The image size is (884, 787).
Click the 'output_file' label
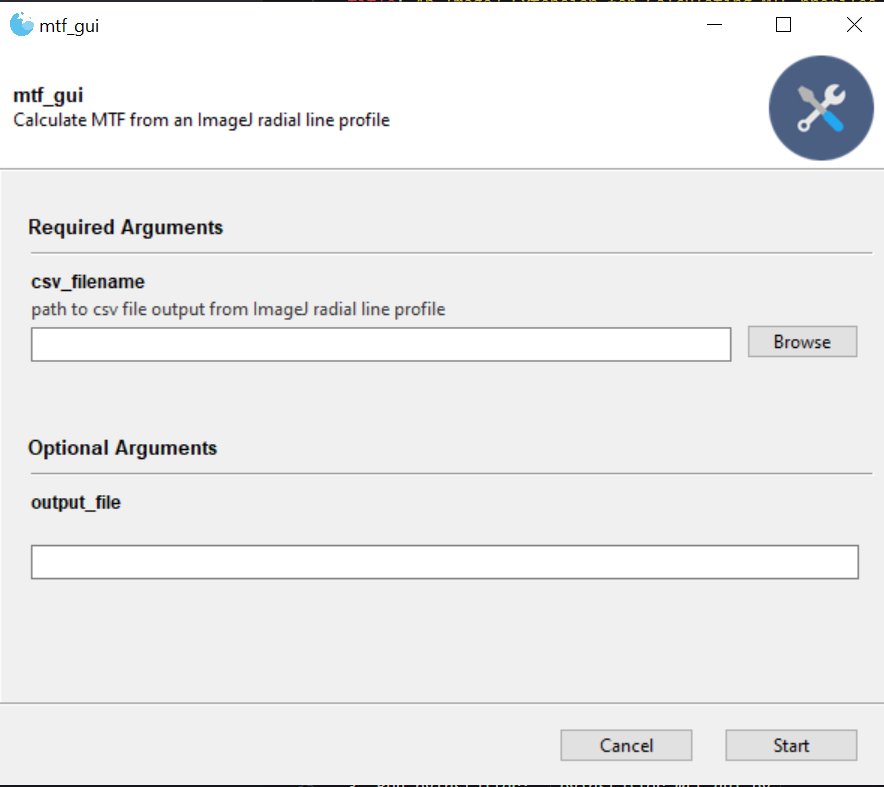pyautogui.click(x=76, y=502)
